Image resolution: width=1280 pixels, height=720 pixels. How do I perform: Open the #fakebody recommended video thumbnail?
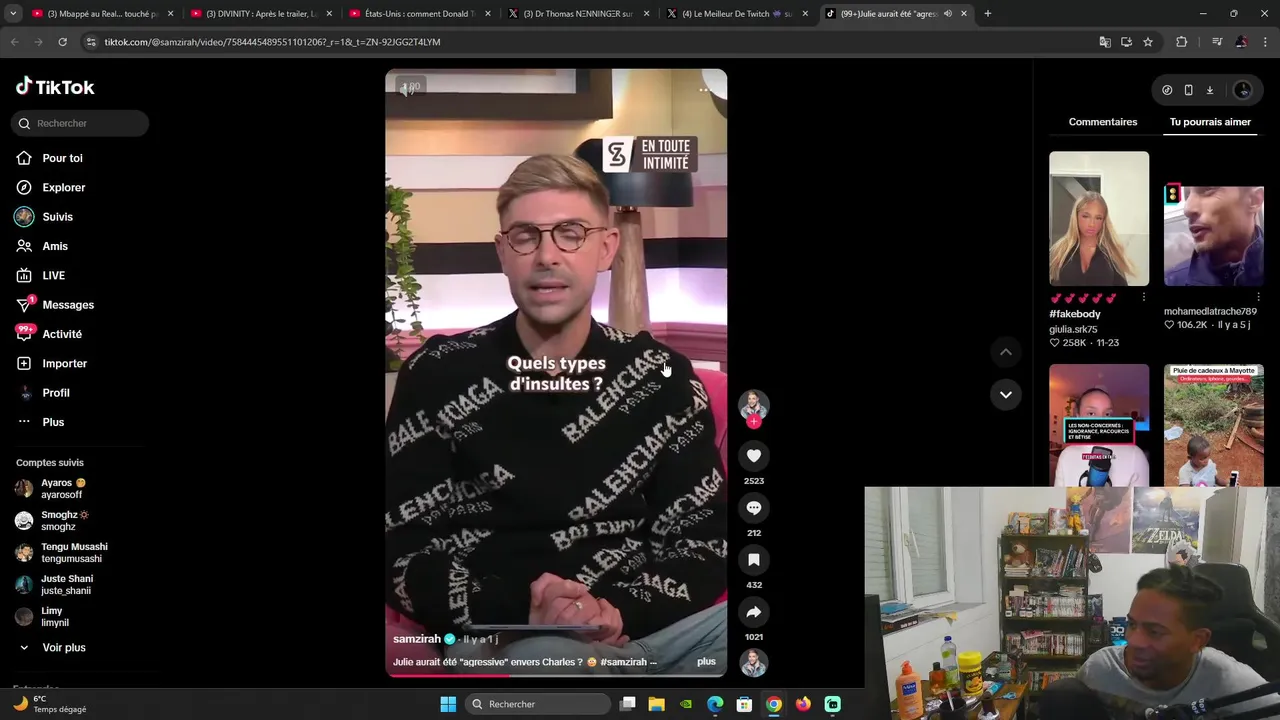pos(1099,219)
